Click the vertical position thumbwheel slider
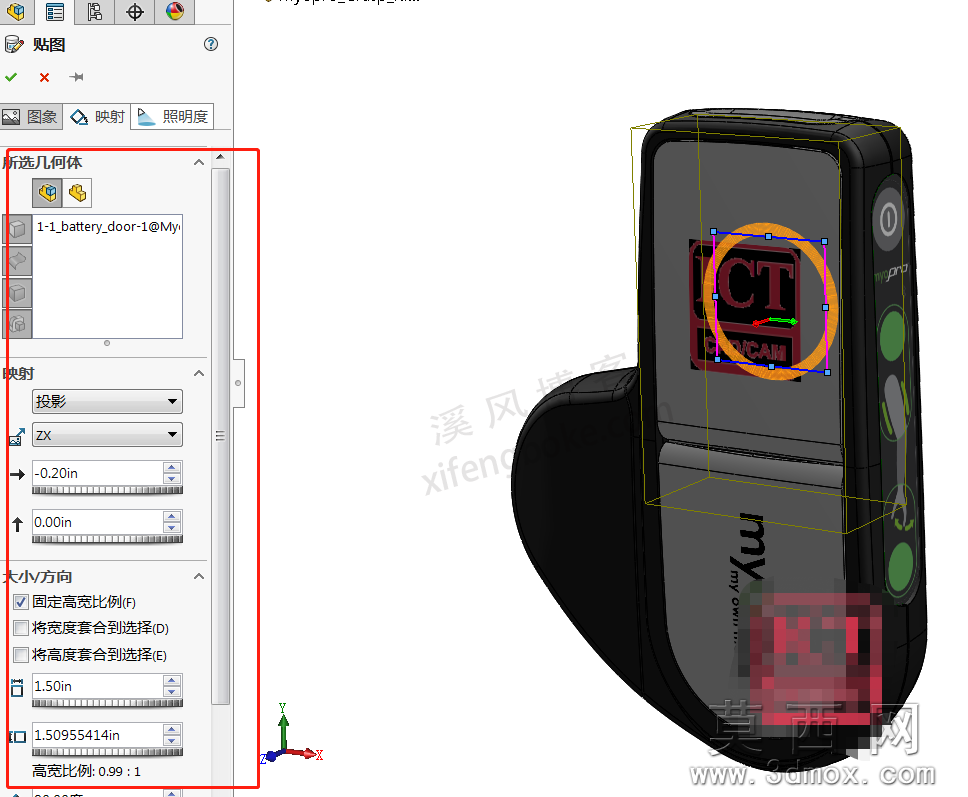This screenshot has width=968, height=797. tap(107, 539)
